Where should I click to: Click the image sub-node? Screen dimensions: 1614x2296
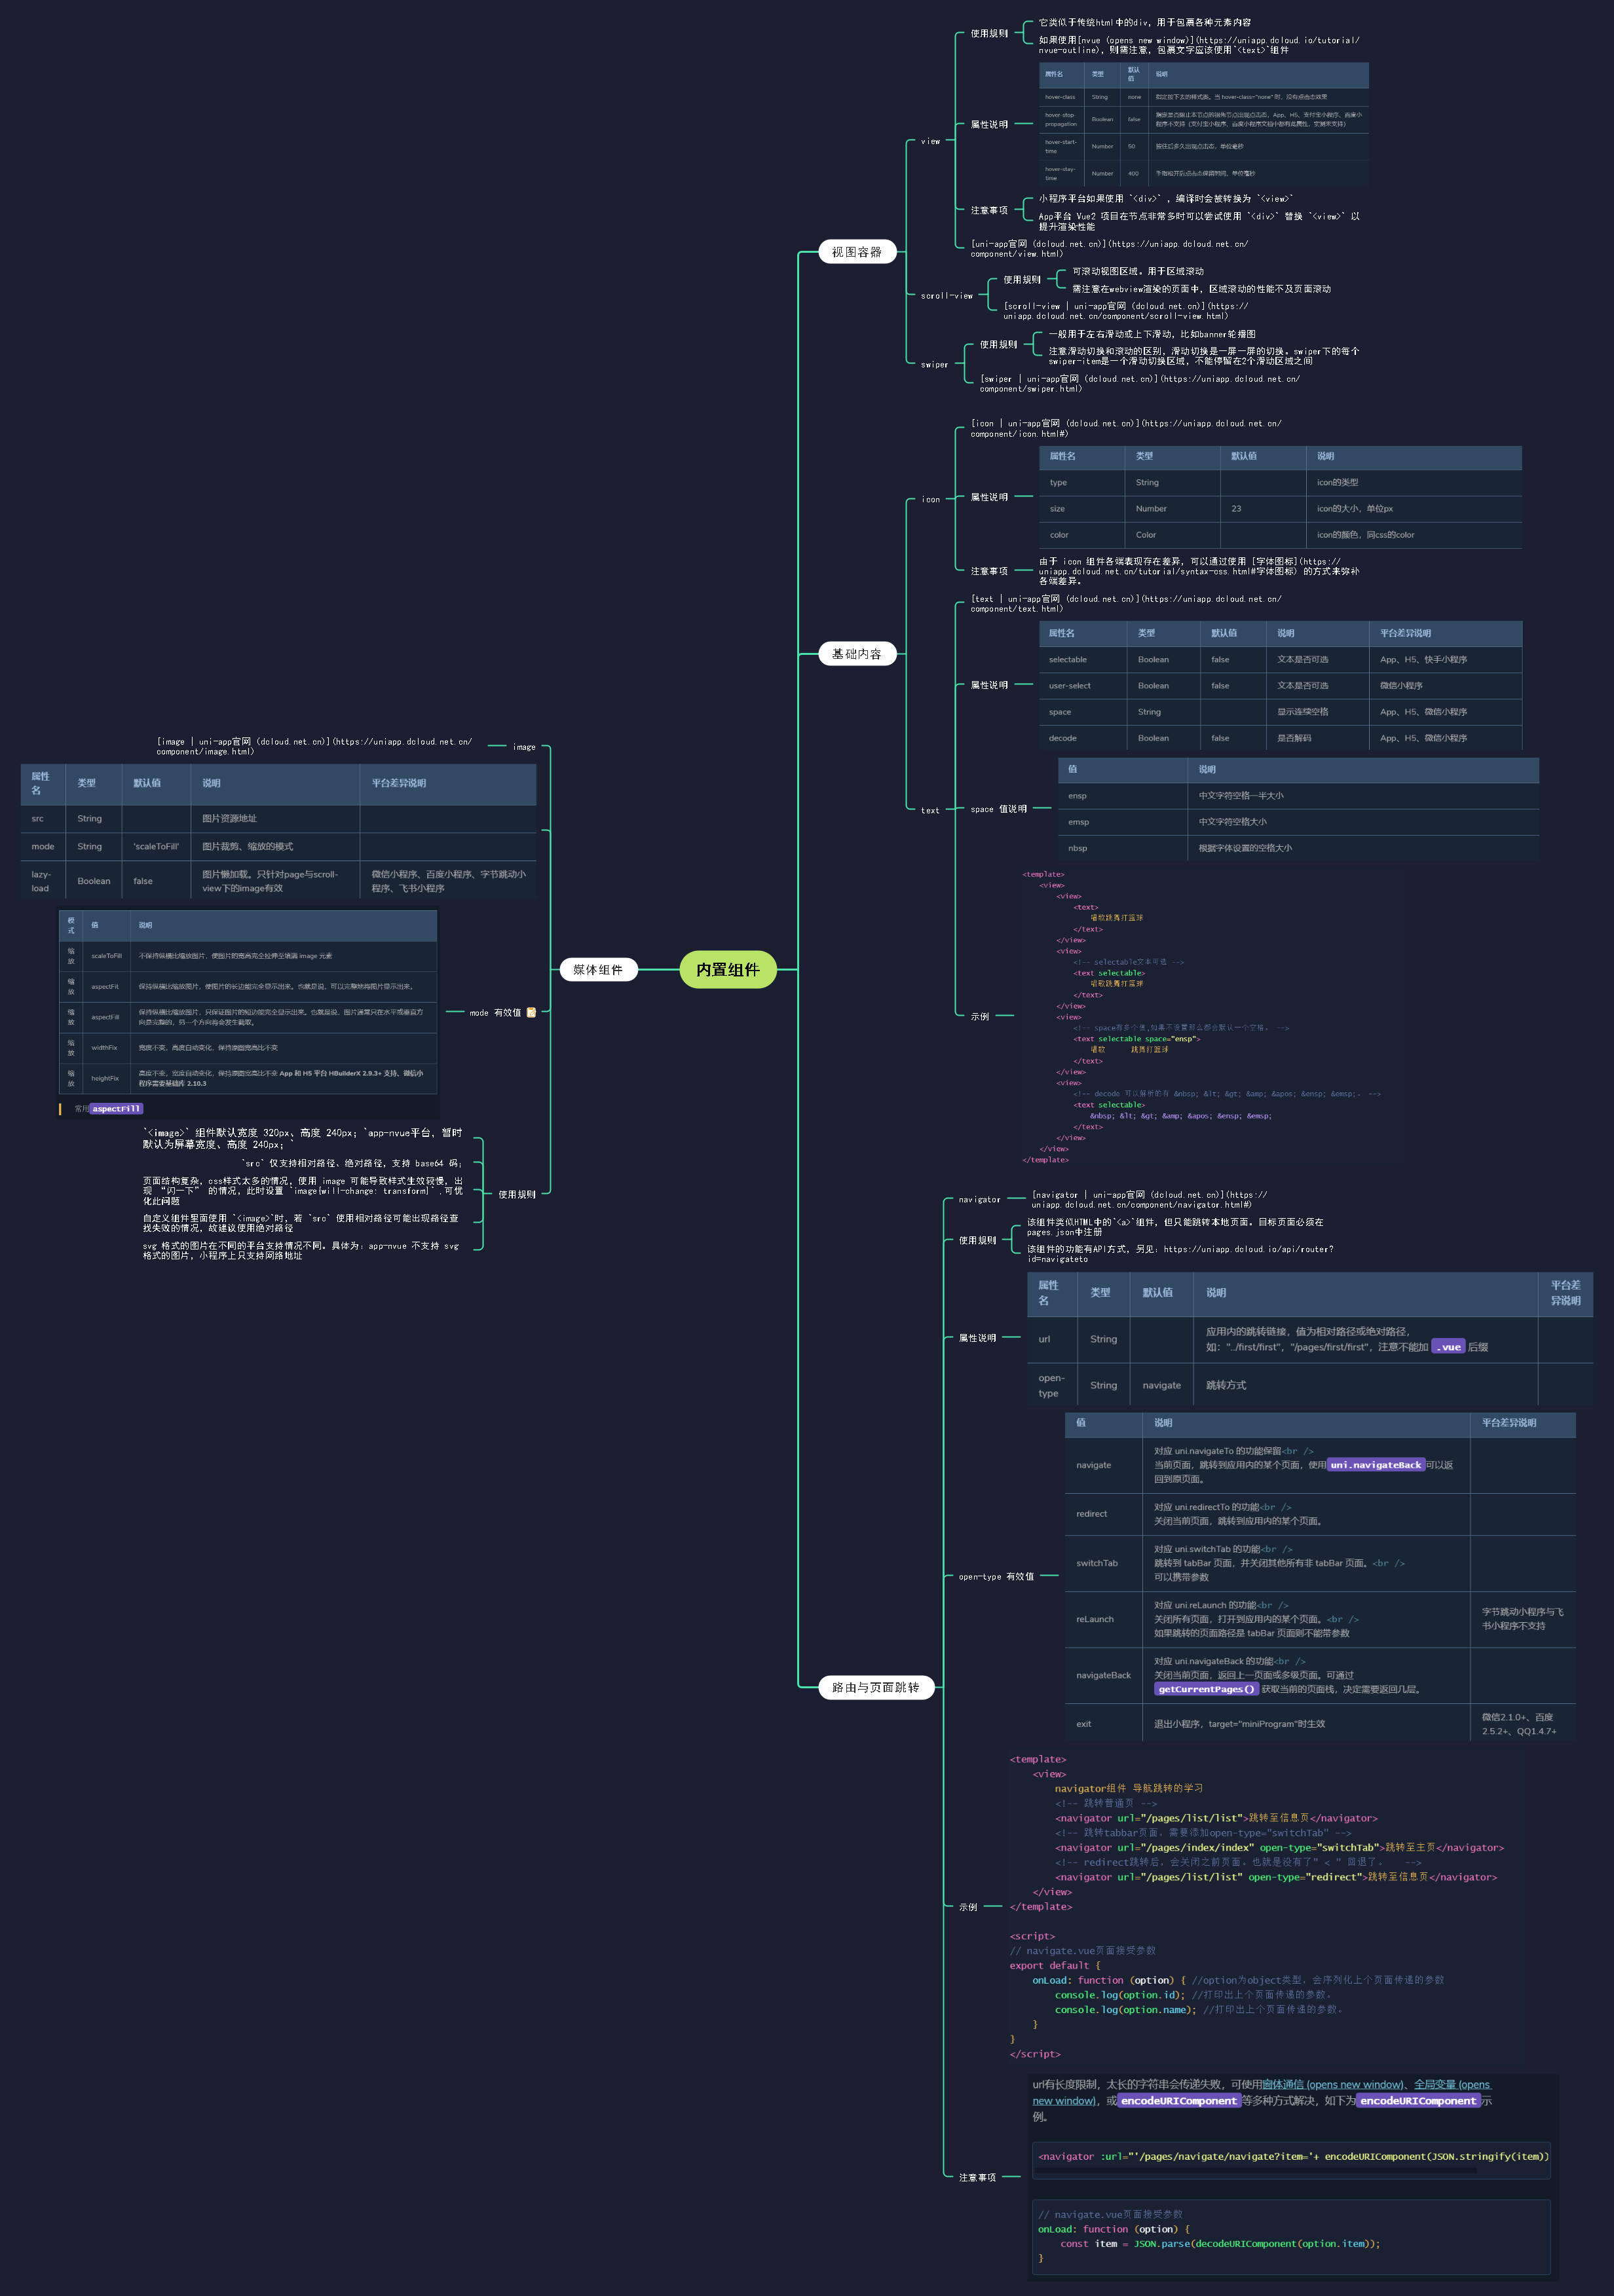coord(524,747)
